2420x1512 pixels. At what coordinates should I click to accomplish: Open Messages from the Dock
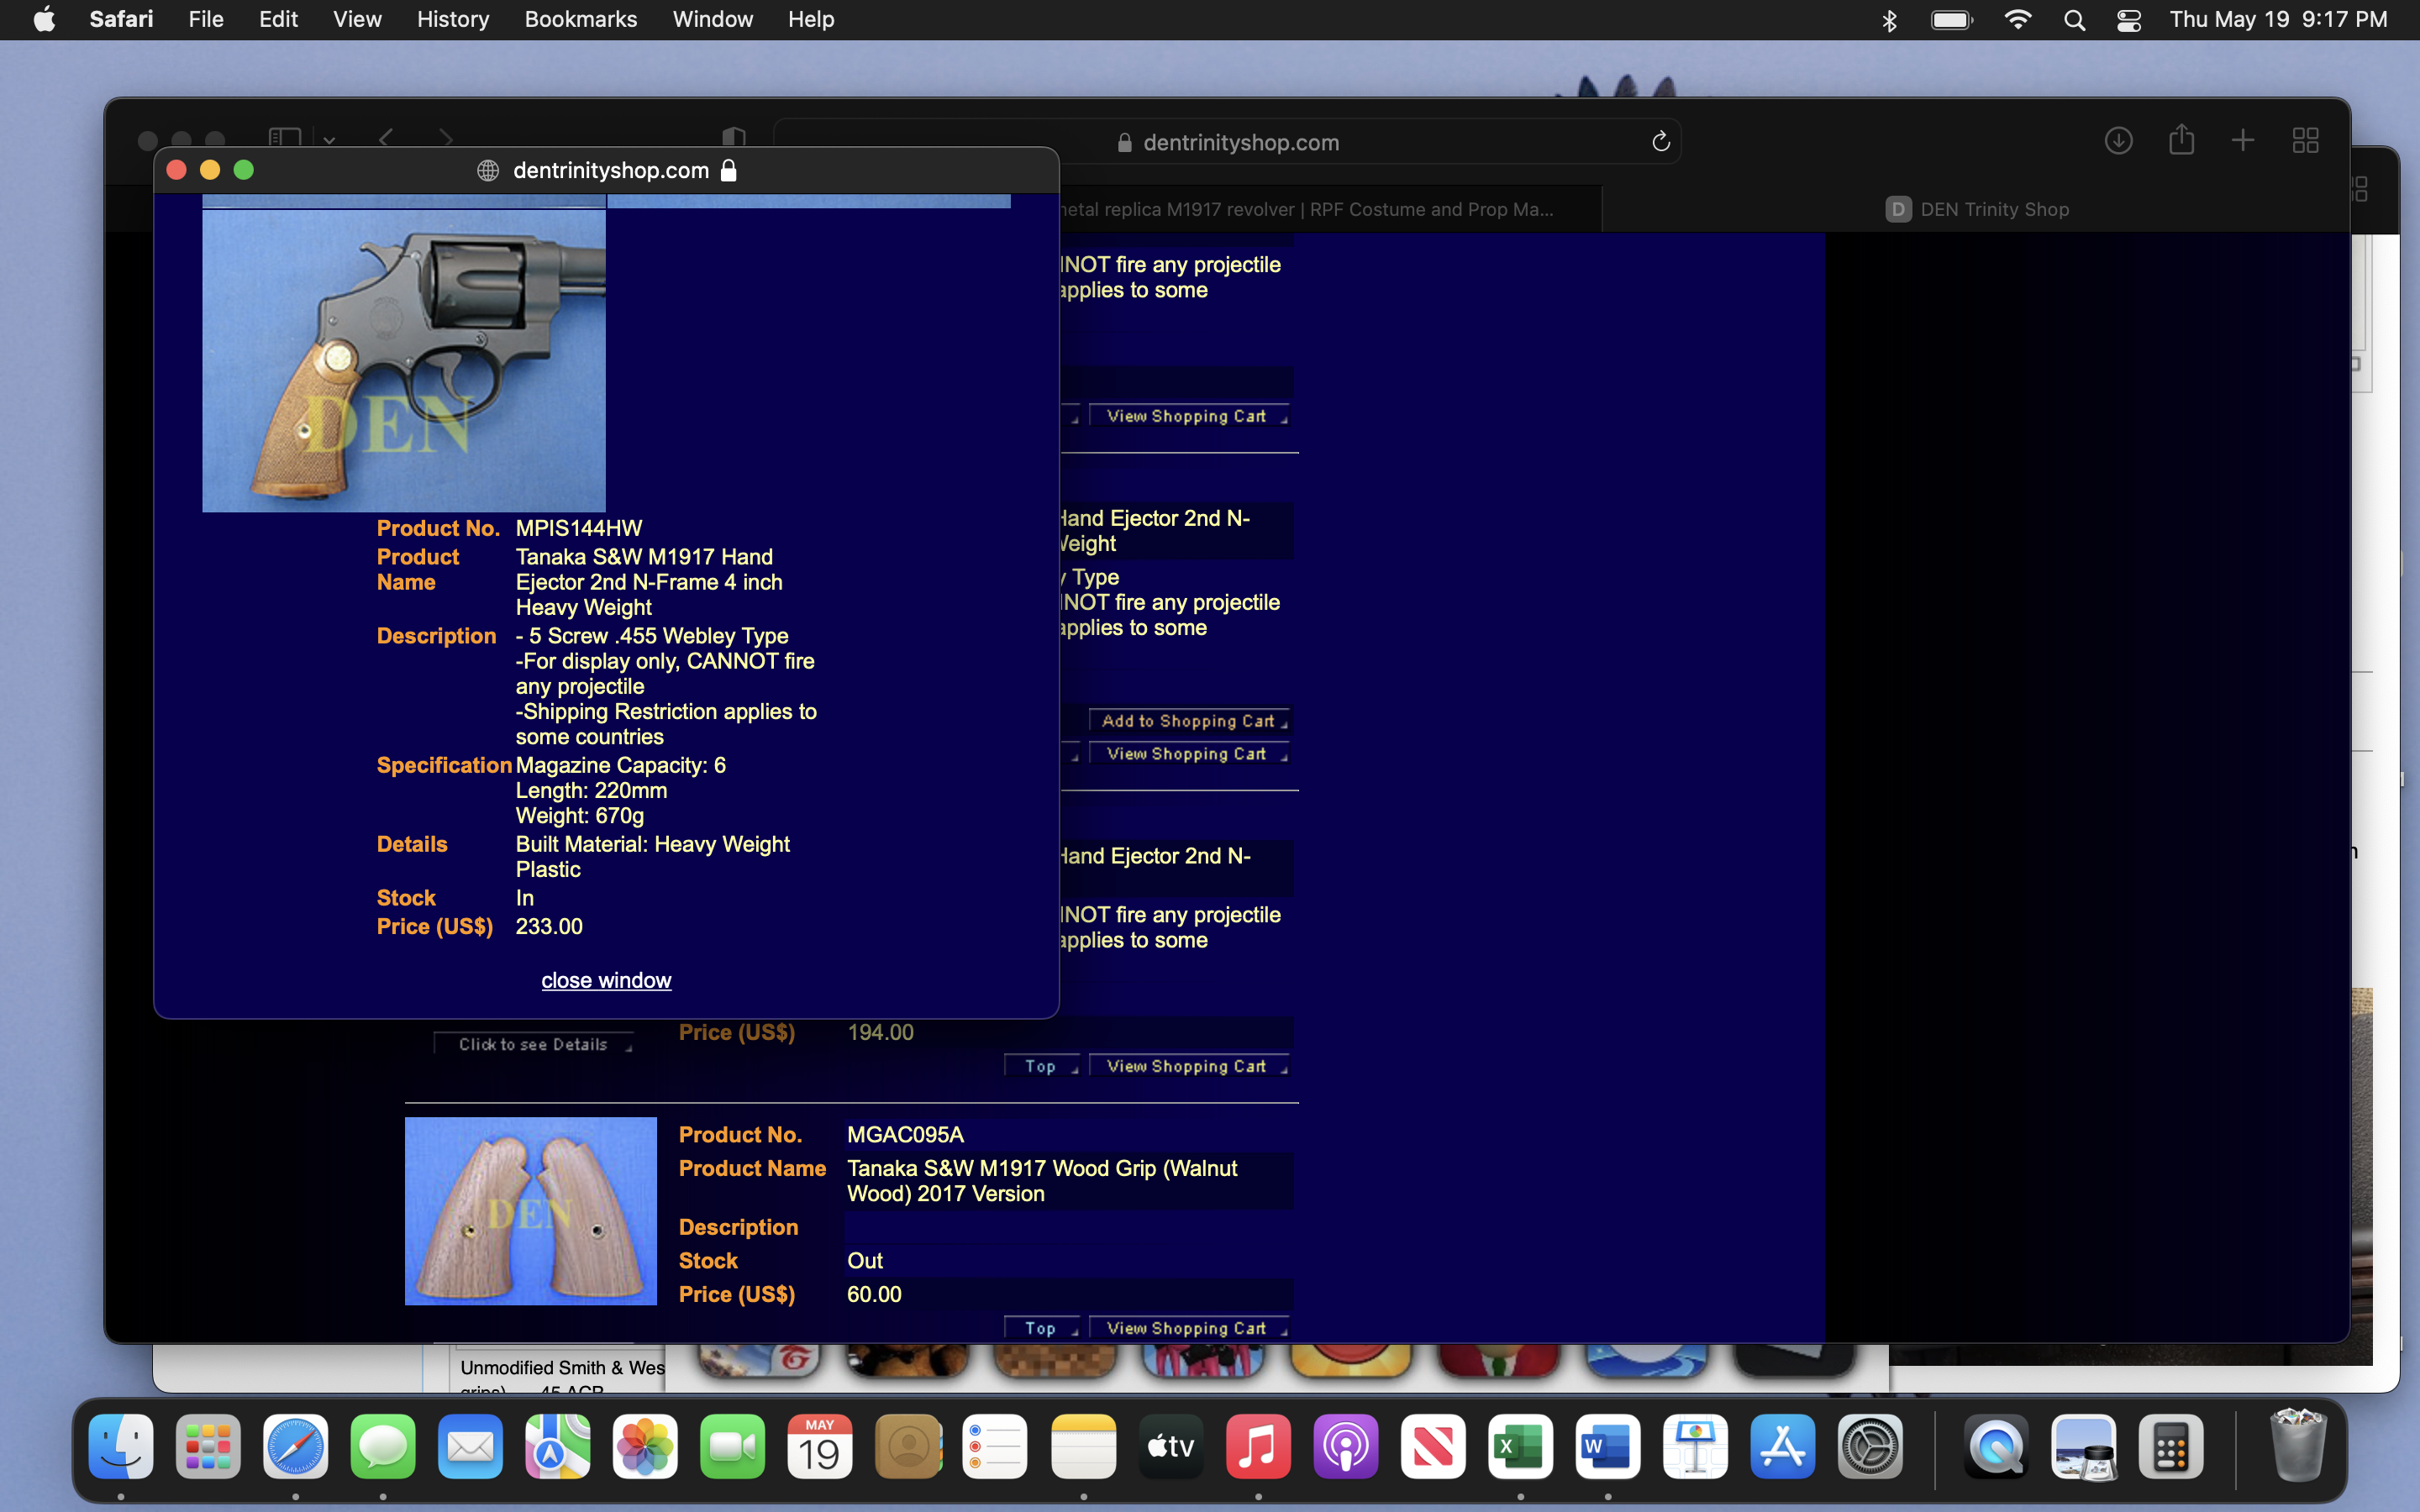coord(383,1446)
